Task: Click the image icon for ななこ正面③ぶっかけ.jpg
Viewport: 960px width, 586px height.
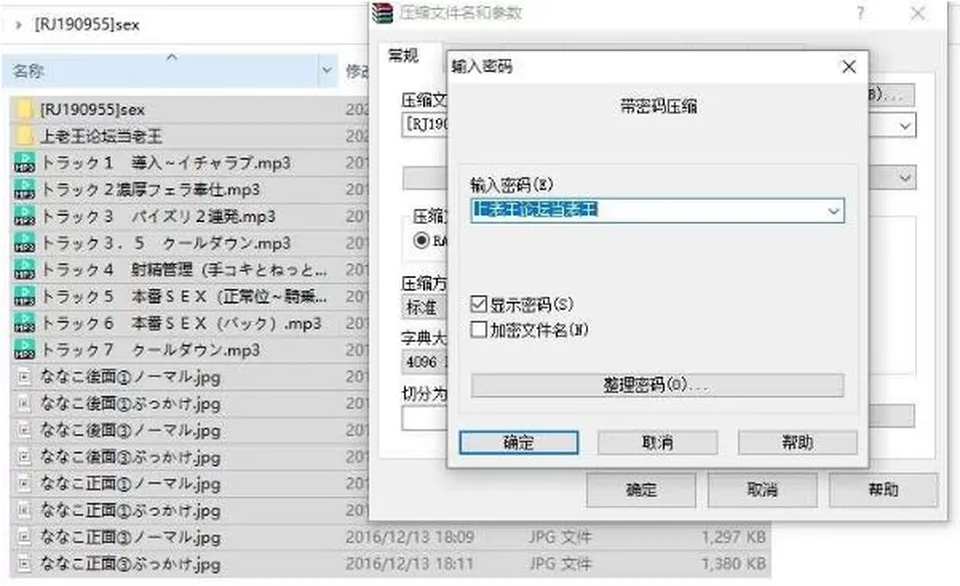Action: pyautogui.click(x=24, y=564)
